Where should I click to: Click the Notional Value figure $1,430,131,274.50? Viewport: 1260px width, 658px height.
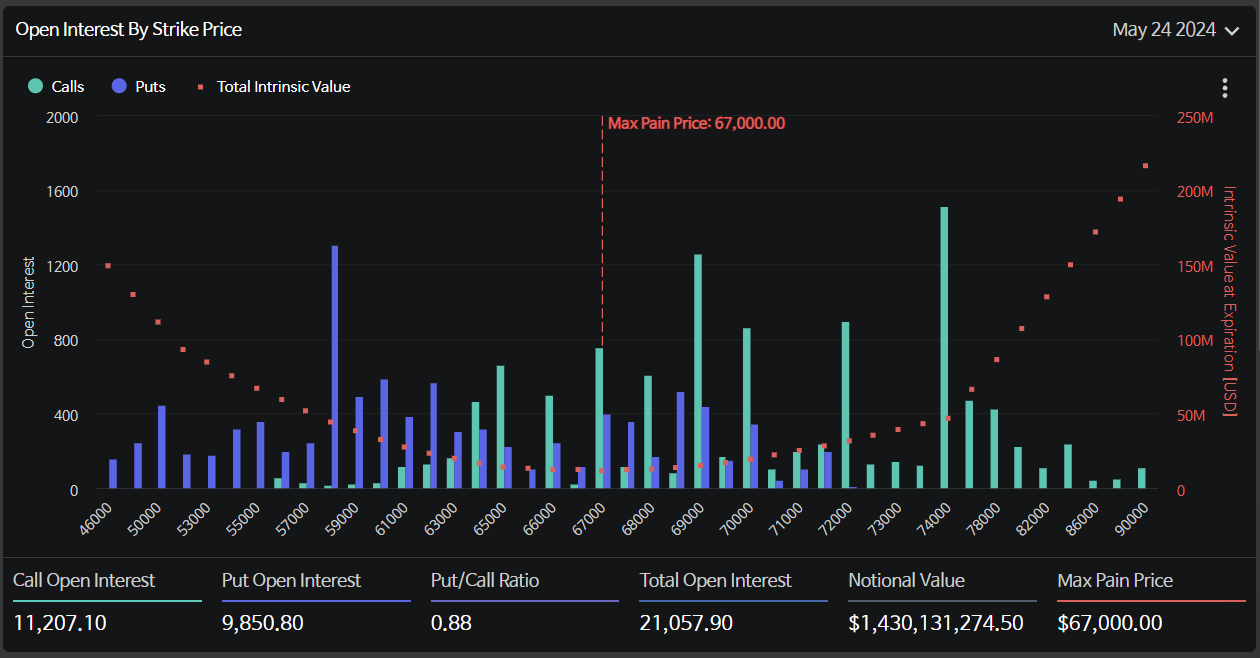[x=935, y=623]
